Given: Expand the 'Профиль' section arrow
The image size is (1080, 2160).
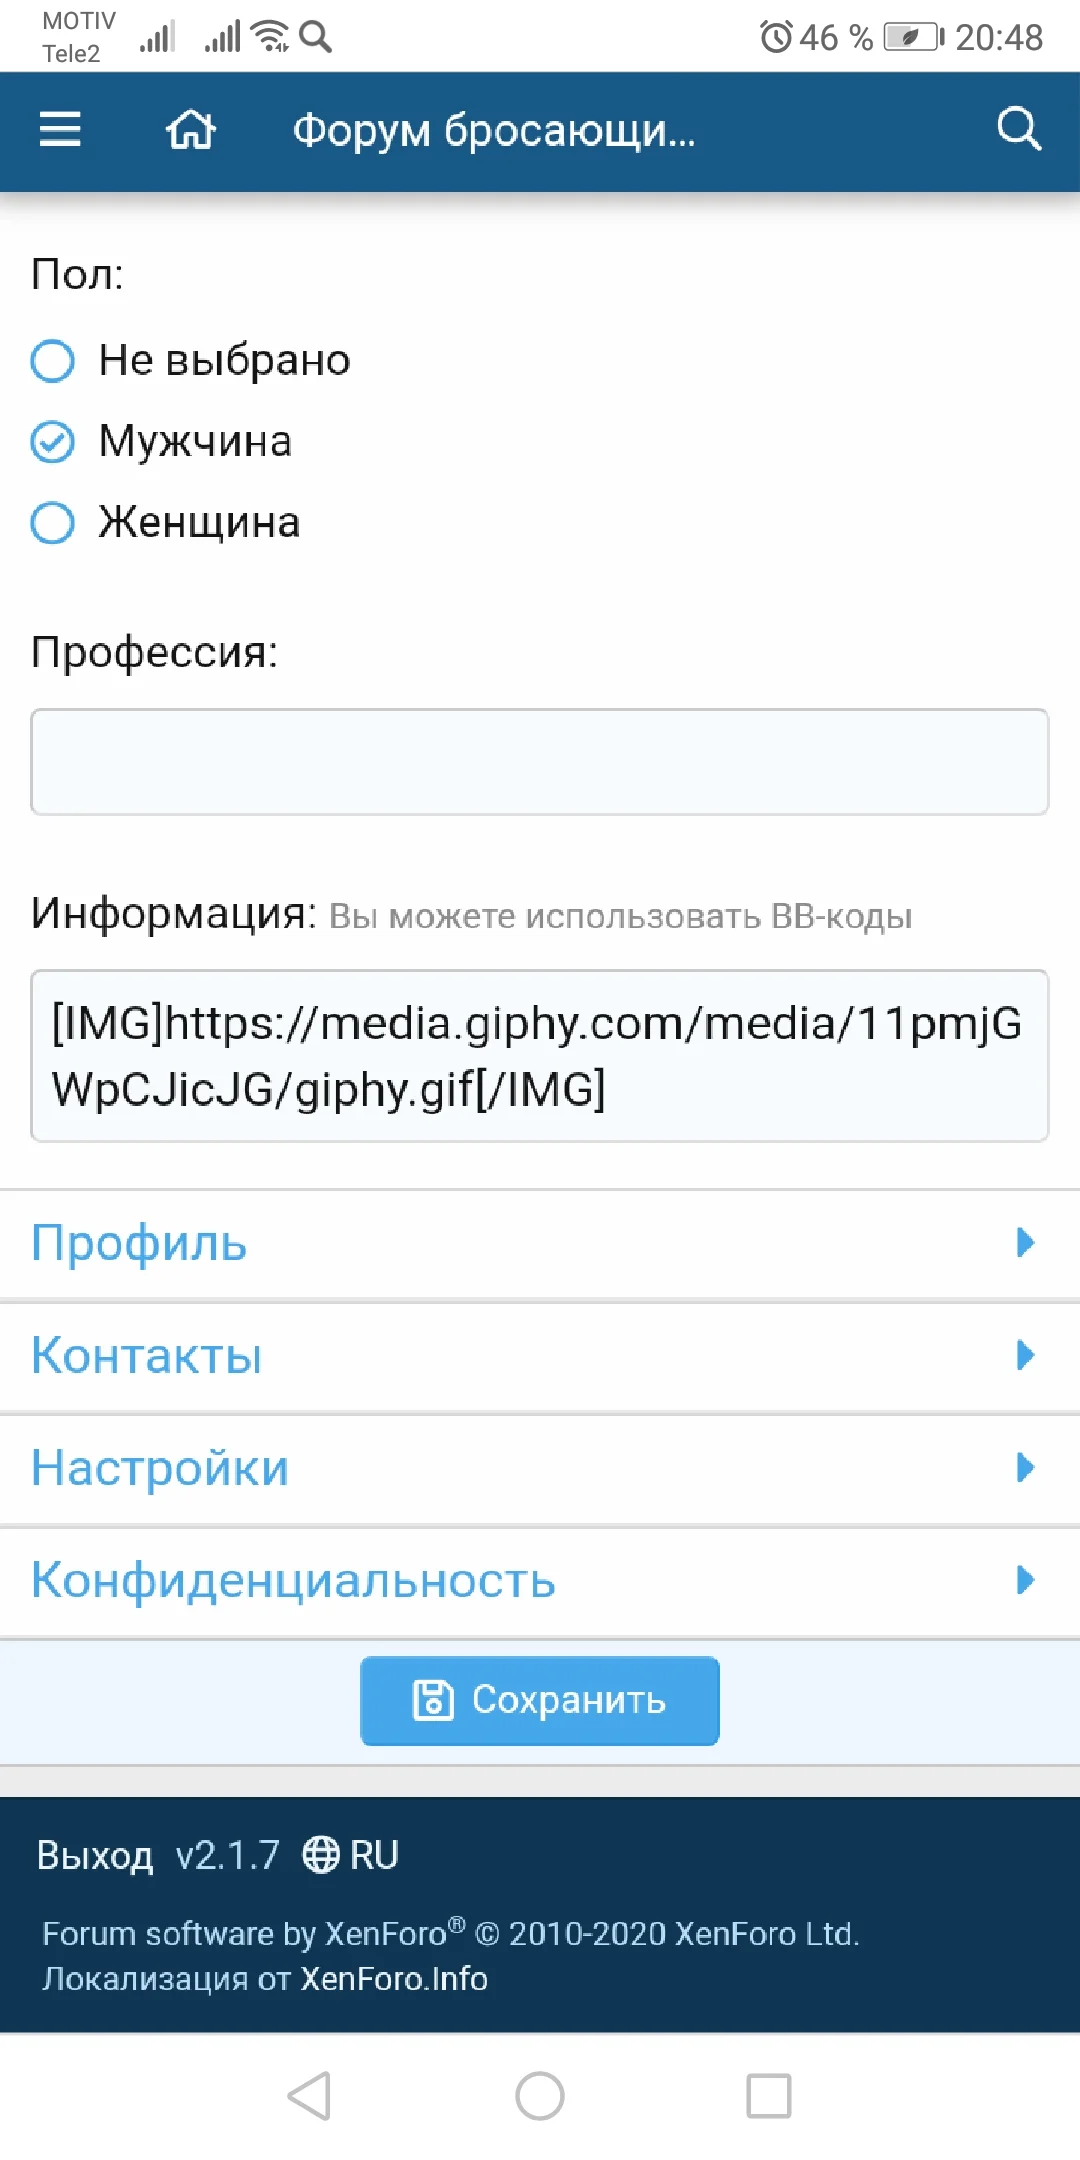Looking at the screenshot, I should coord(1024,1242).
